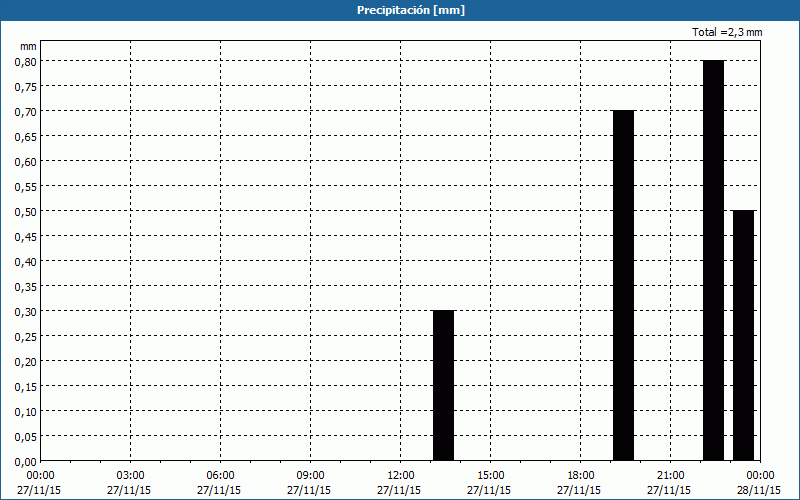This screenshot has height=500, width=800.
Task: Click the 0,45 y-axis value
Action: (x=26, y=237)
